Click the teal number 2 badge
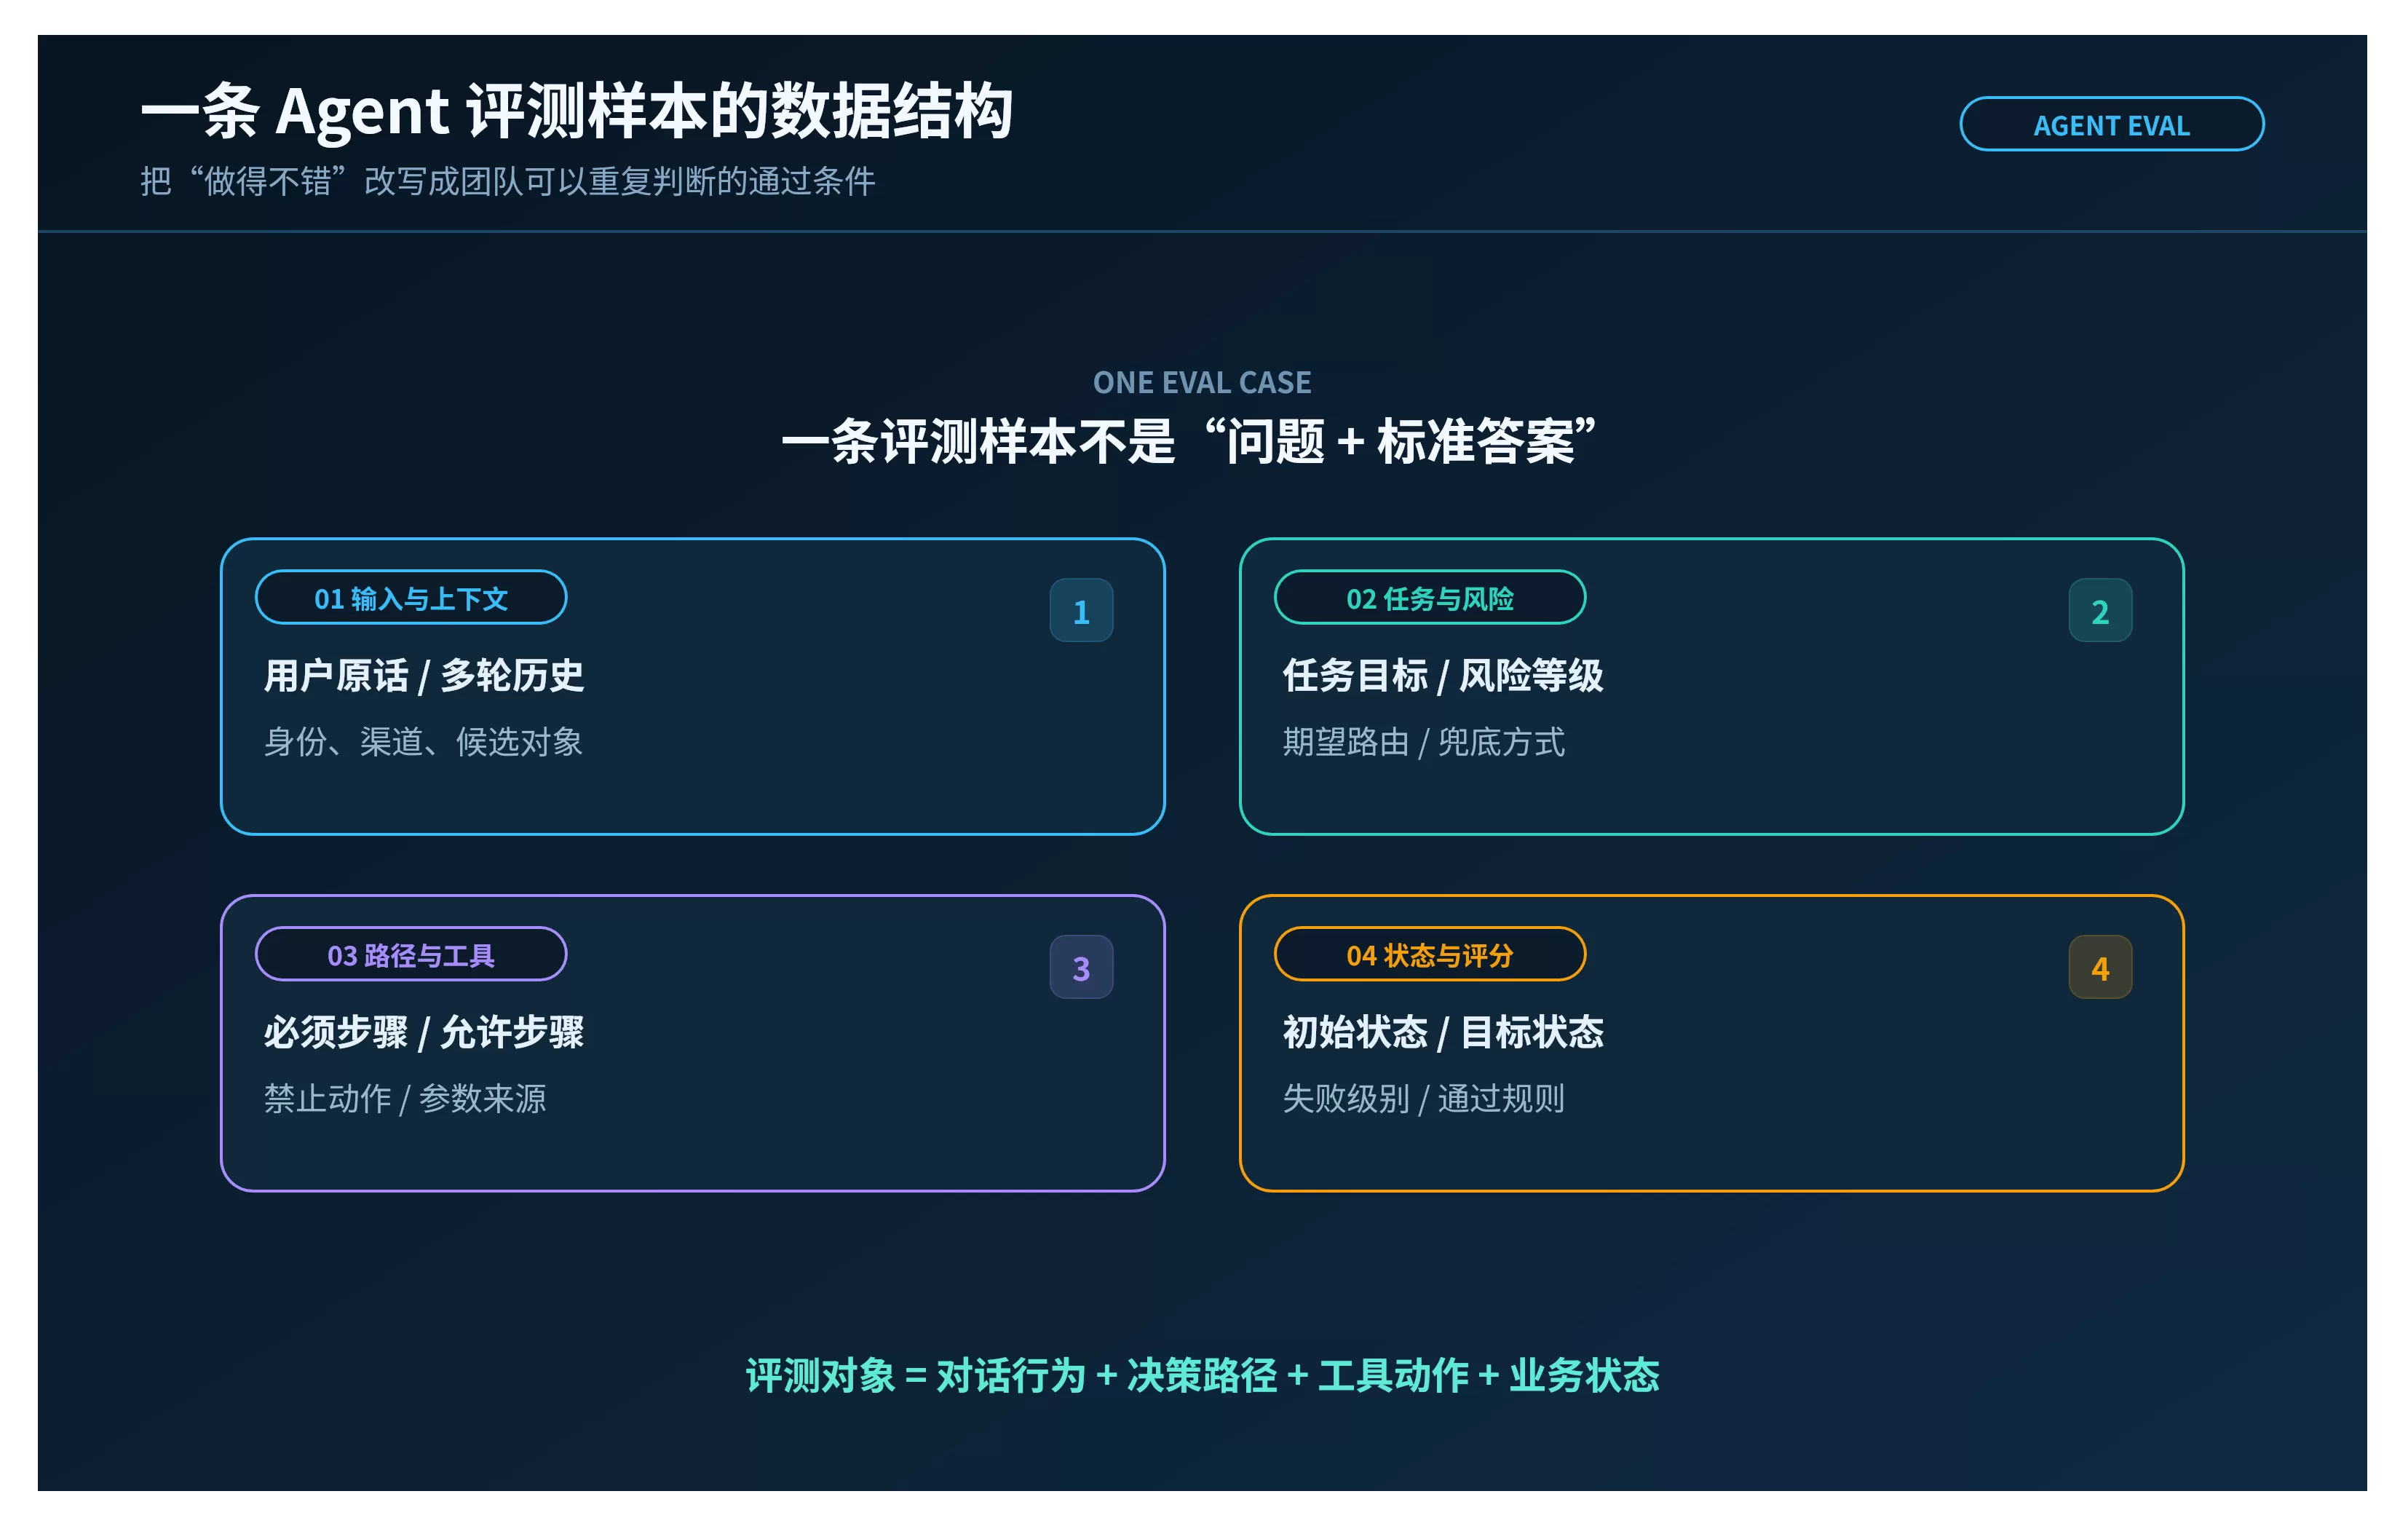 [x=2100, y=610]
